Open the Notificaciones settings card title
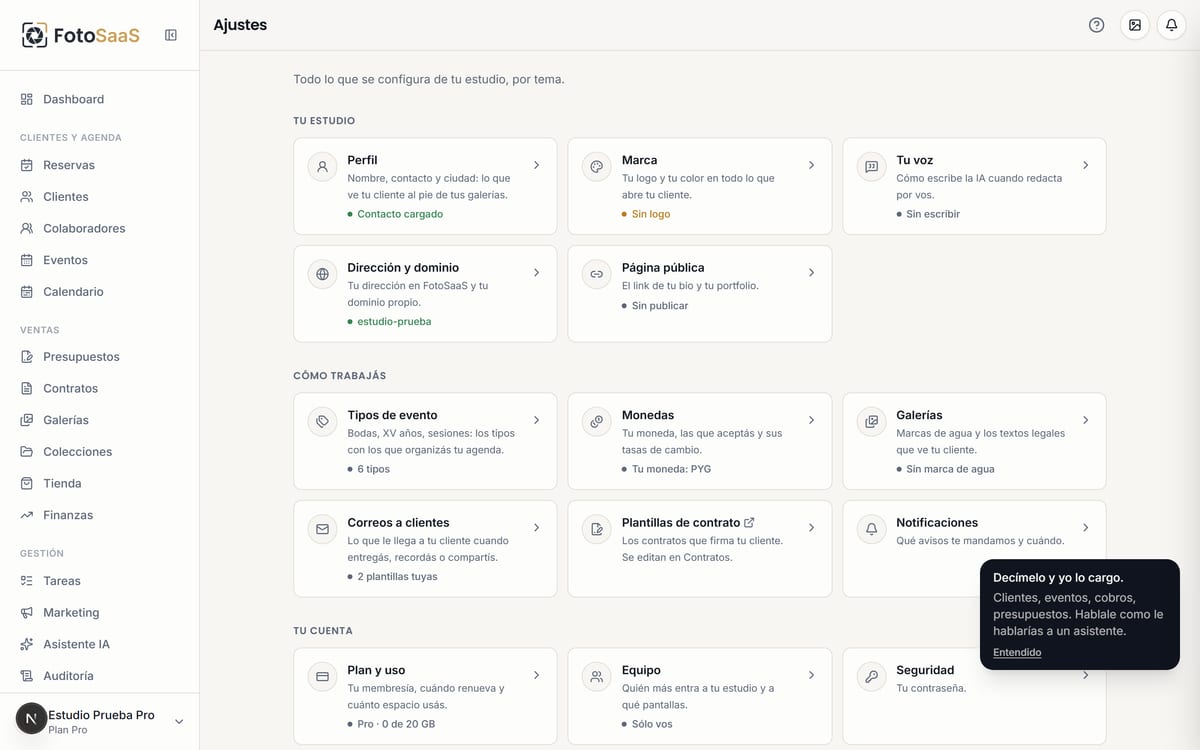 pyautogui.click(x=937, y=523)
